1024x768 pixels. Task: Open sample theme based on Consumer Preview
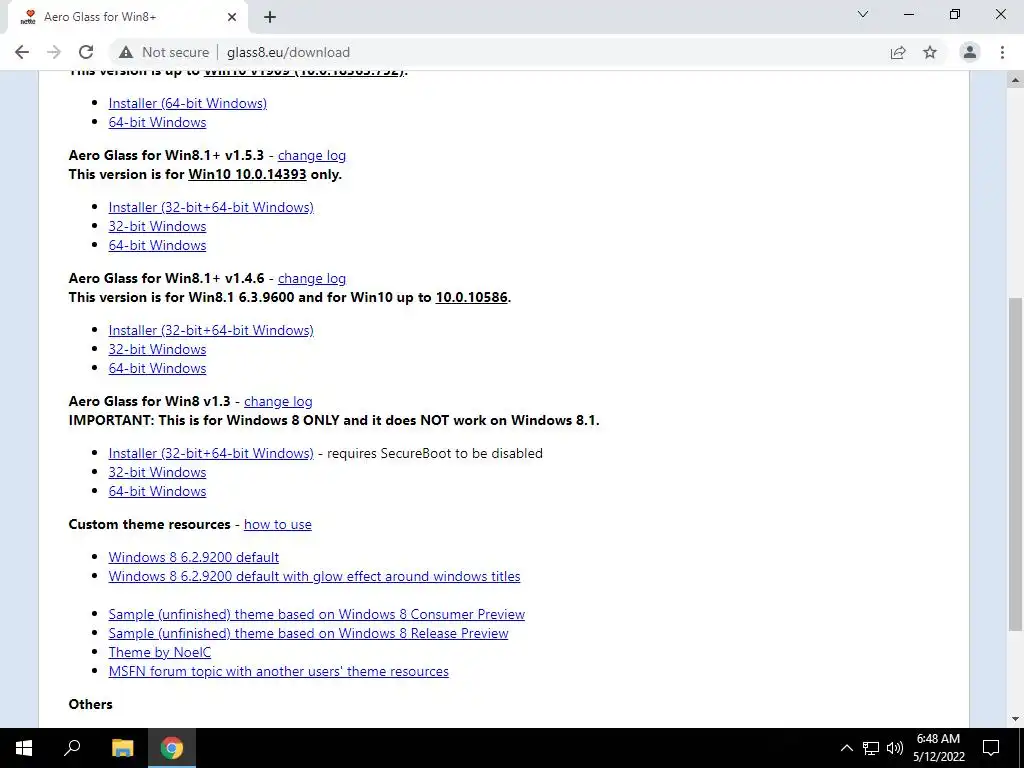pos(317,614)
